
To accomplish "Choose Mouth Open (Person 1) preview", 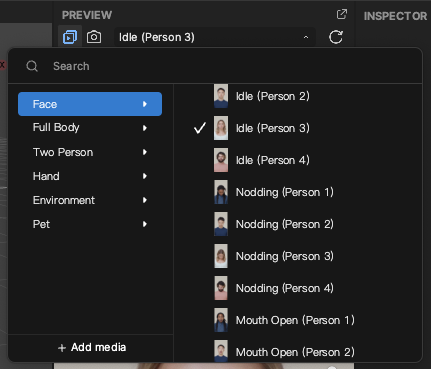I will [298, 320].
